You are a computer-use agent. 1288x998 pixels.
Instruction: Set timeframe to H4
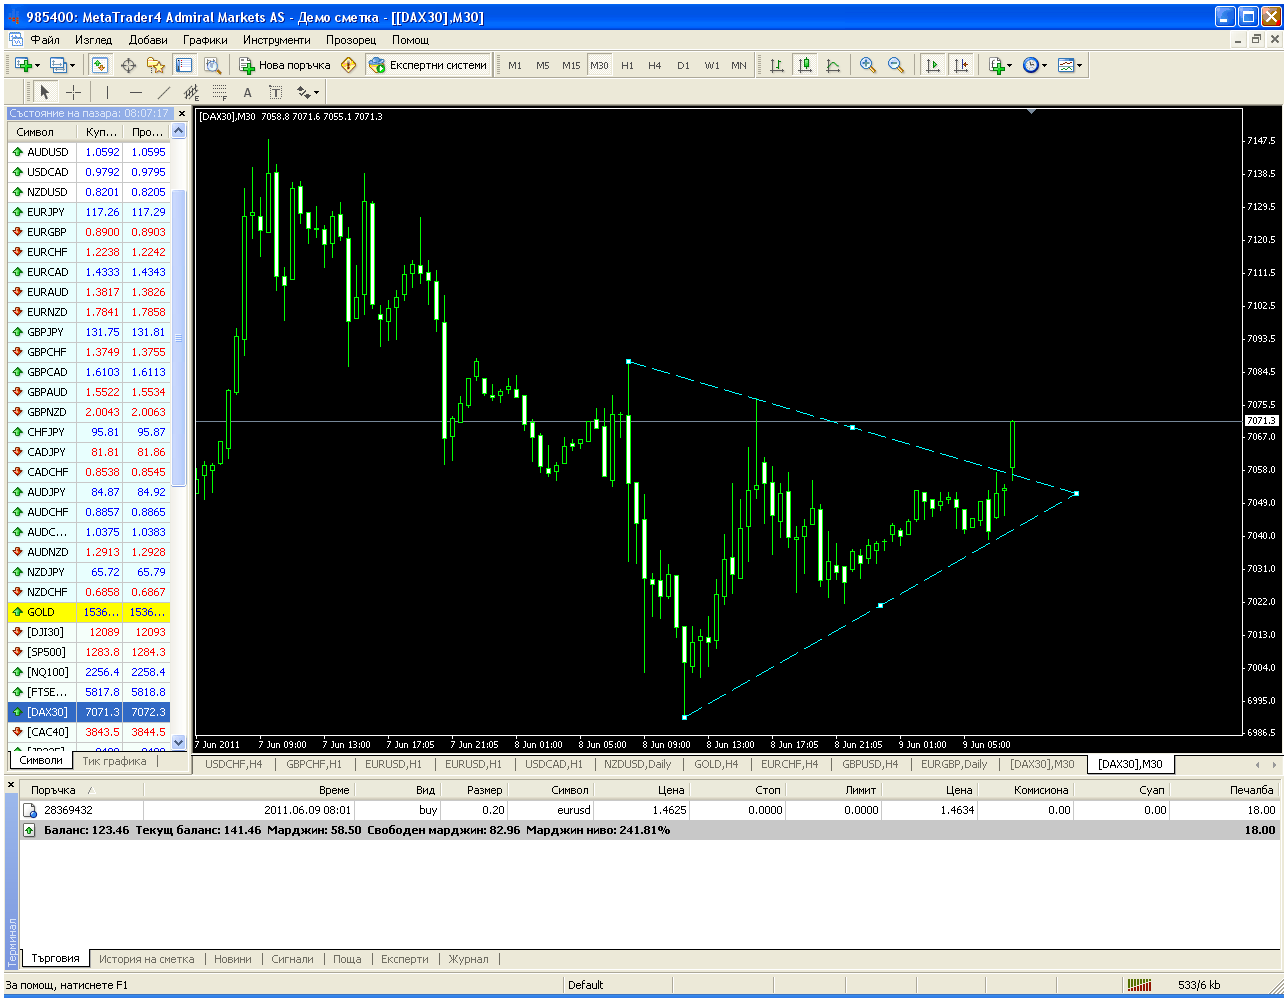655,65
